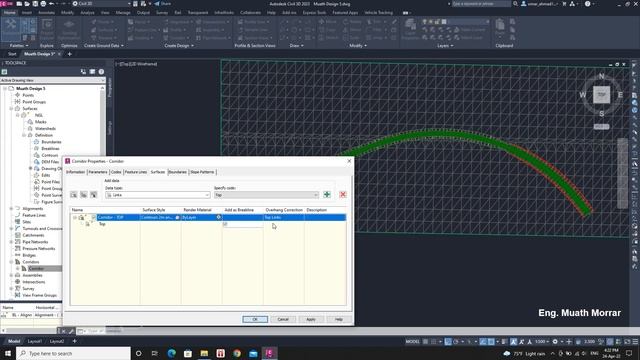
Task: Switch to the Information tab
Action: [x=76, y=172]
